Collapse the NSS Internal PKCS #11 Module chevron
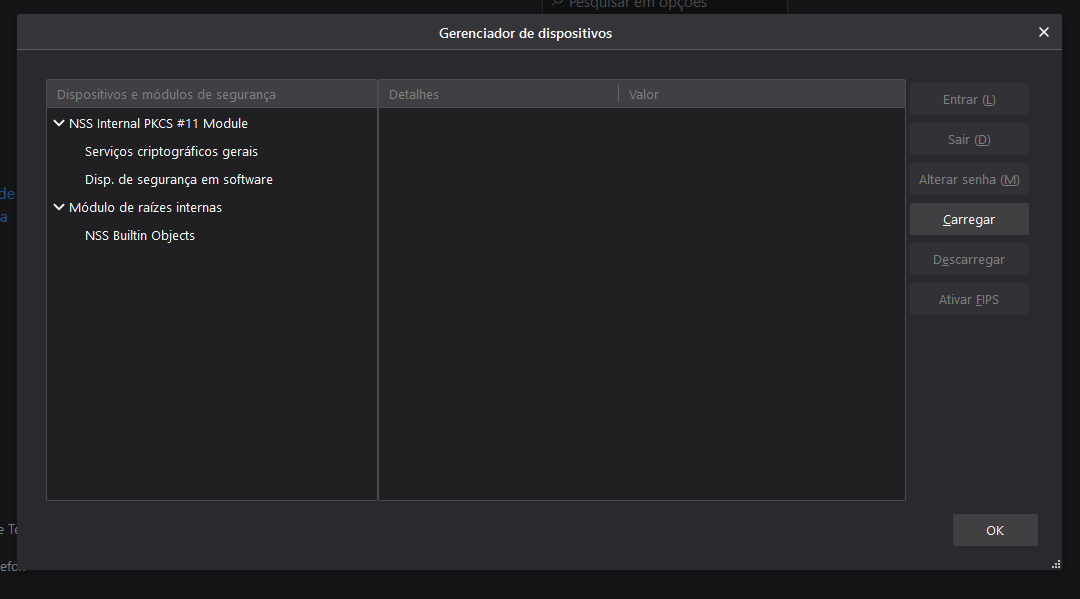Screen dimensions: 1080x599 pos(59,124)
